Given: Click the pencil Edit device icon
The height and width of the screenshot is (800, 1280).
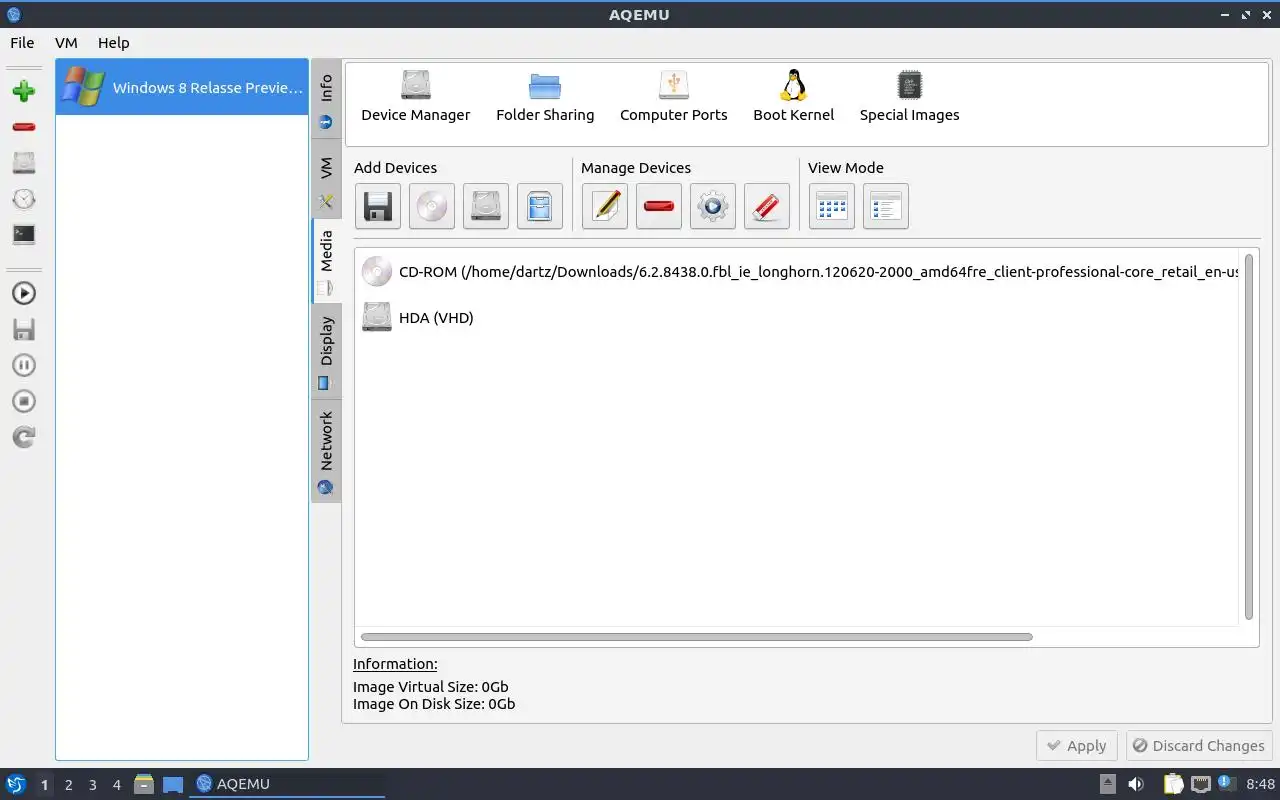Looking at the screenshot, I should coord(605,206).
